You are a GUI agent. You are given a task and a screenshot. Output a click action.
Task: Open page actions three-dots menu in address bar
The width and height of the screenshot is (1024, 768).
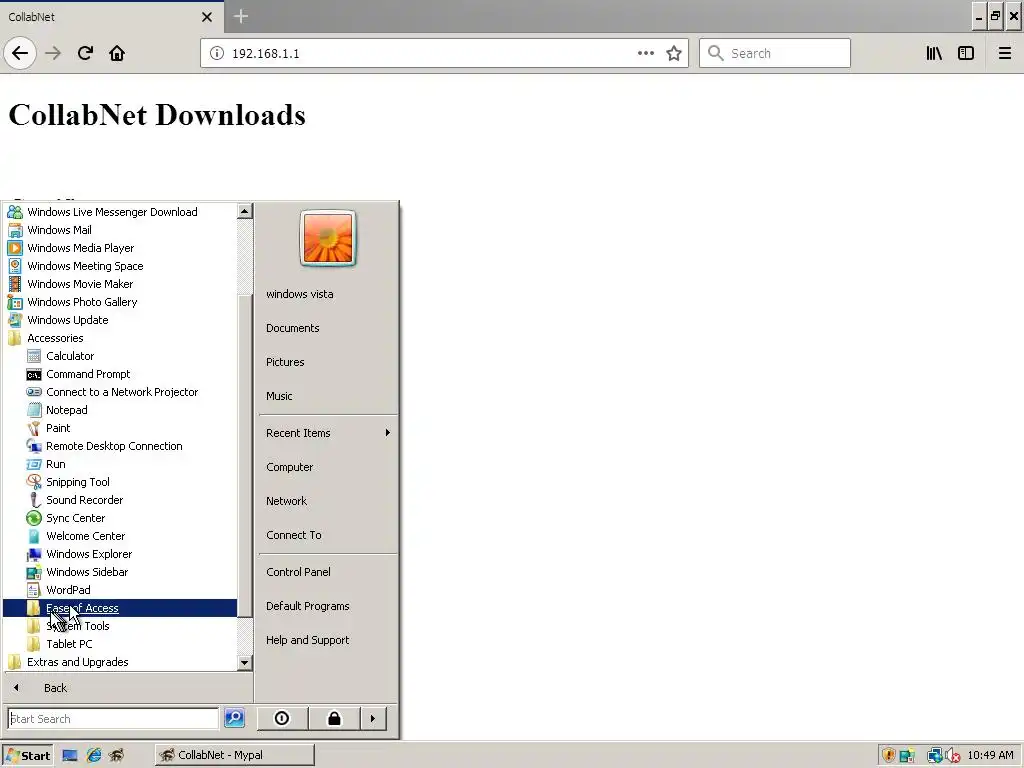pos(645,54)
